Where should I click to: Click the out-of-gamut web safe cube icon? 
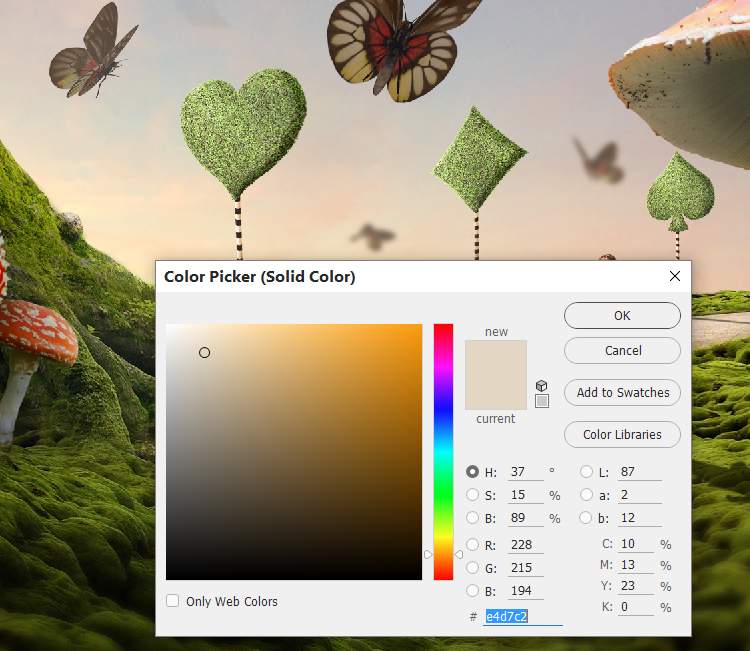[541, 386]
